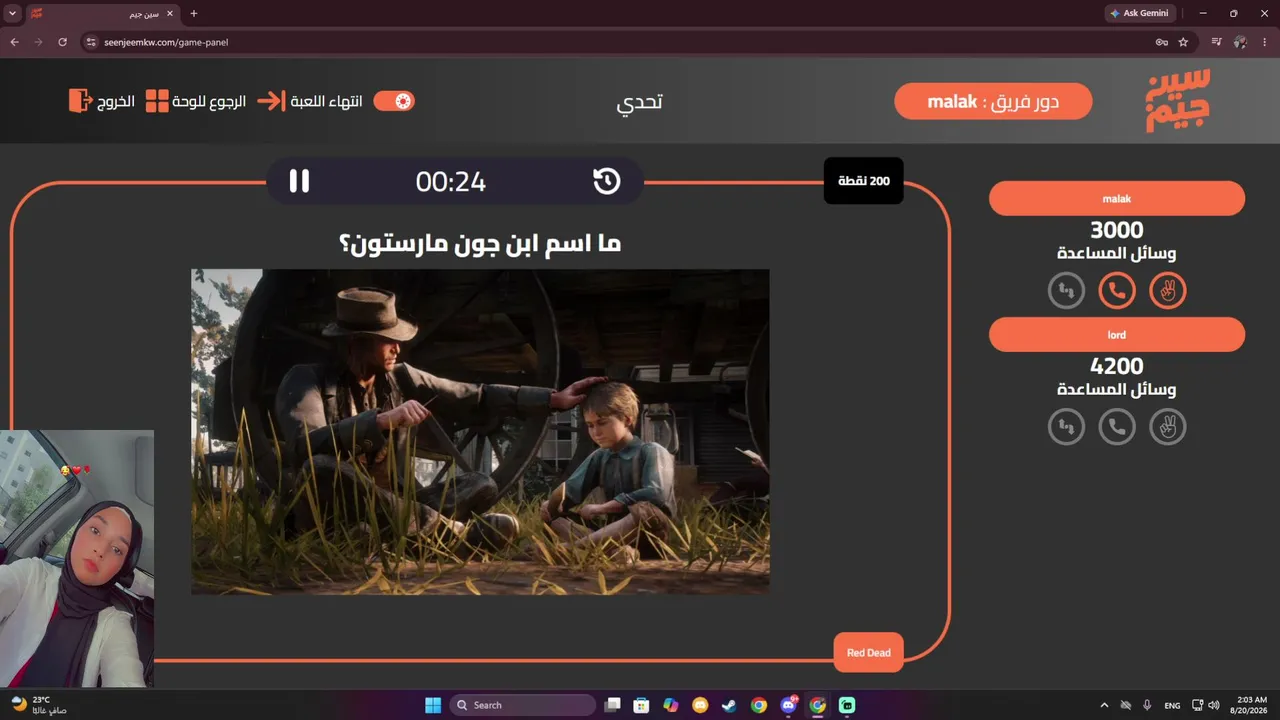
Task: Use malak's two-answers hand lifeline
Action: pos(1167,291)
